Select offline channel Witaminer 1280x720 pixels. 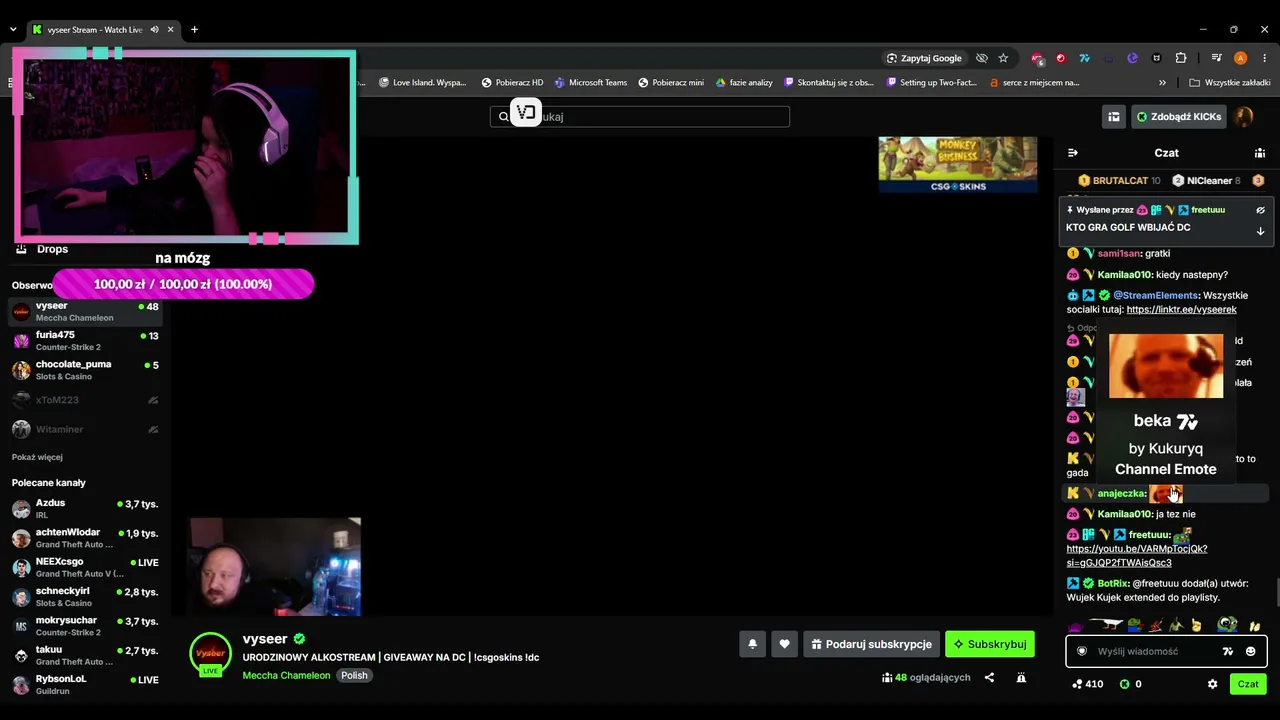(x=85, y=429)
